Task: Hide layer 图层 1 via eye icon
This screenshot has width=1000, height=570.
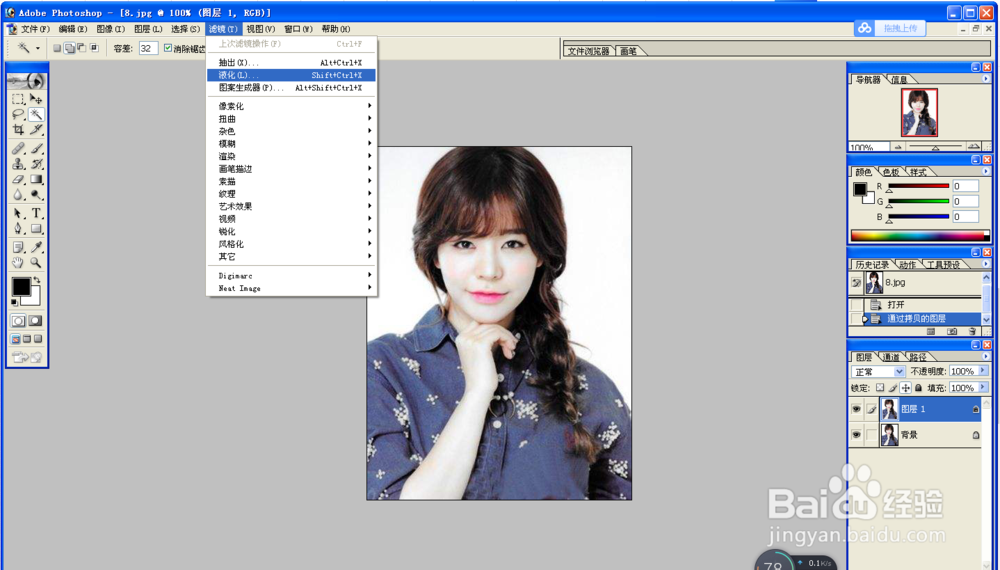Action: coord(857,409)
